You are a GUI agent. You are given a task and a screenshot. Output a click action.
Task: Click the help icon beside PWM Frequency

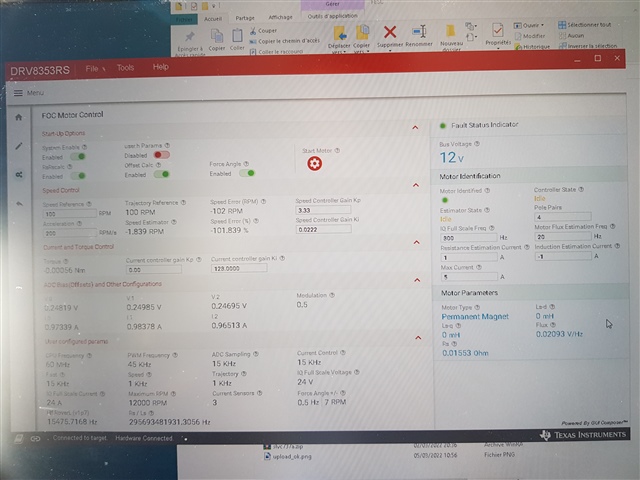(175, 355)
